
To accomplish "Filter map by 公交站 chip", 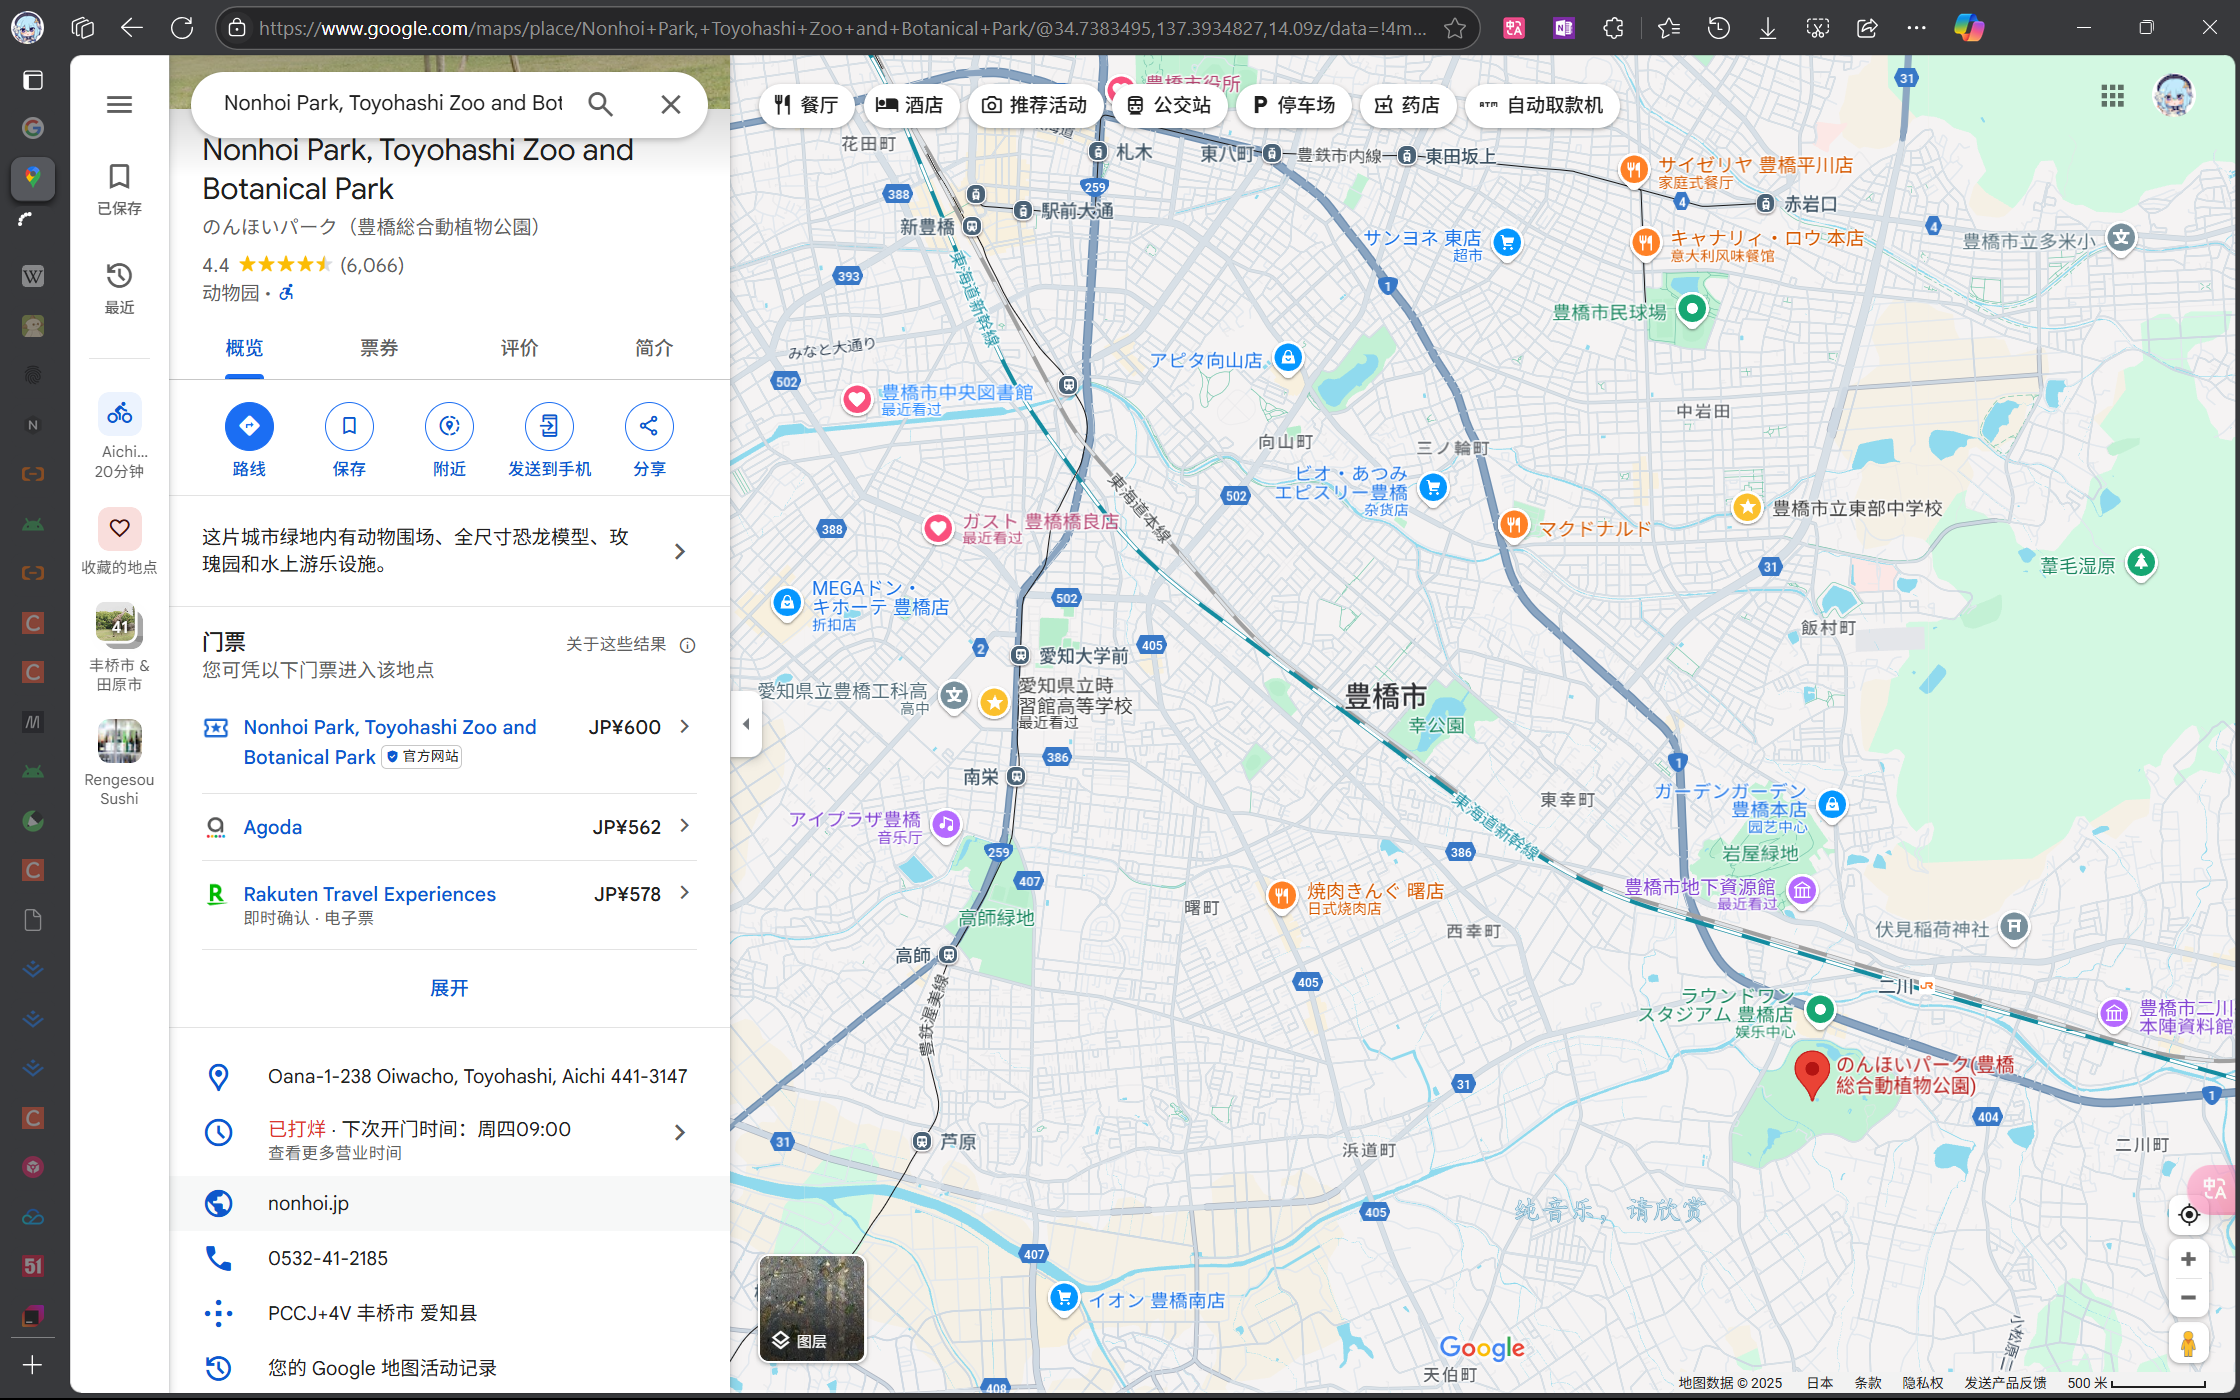I will pyautogui.click(x=1169, y=105).
